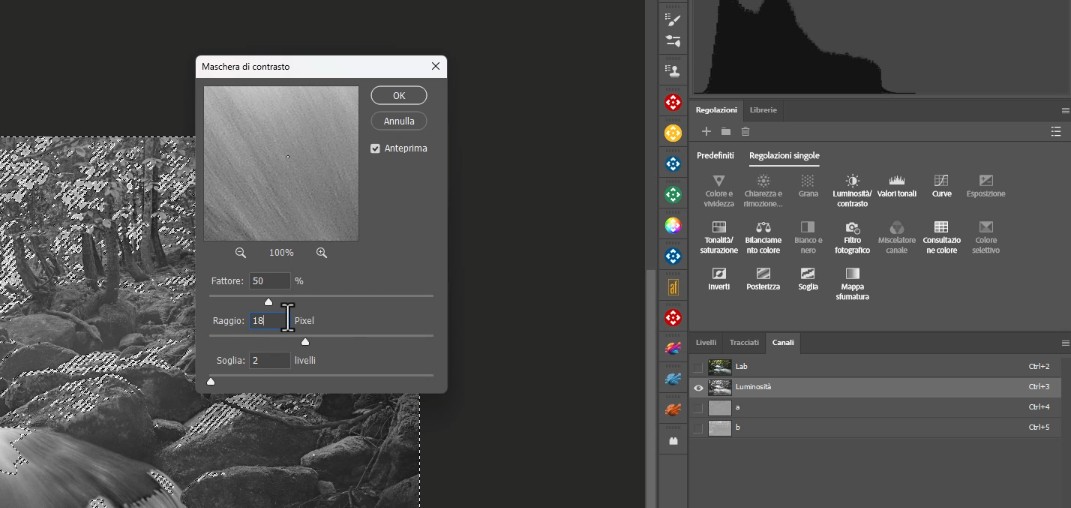Open the Regolazioni panel options menu
Screen dimensions: 1071x508
coord(1065,110)
